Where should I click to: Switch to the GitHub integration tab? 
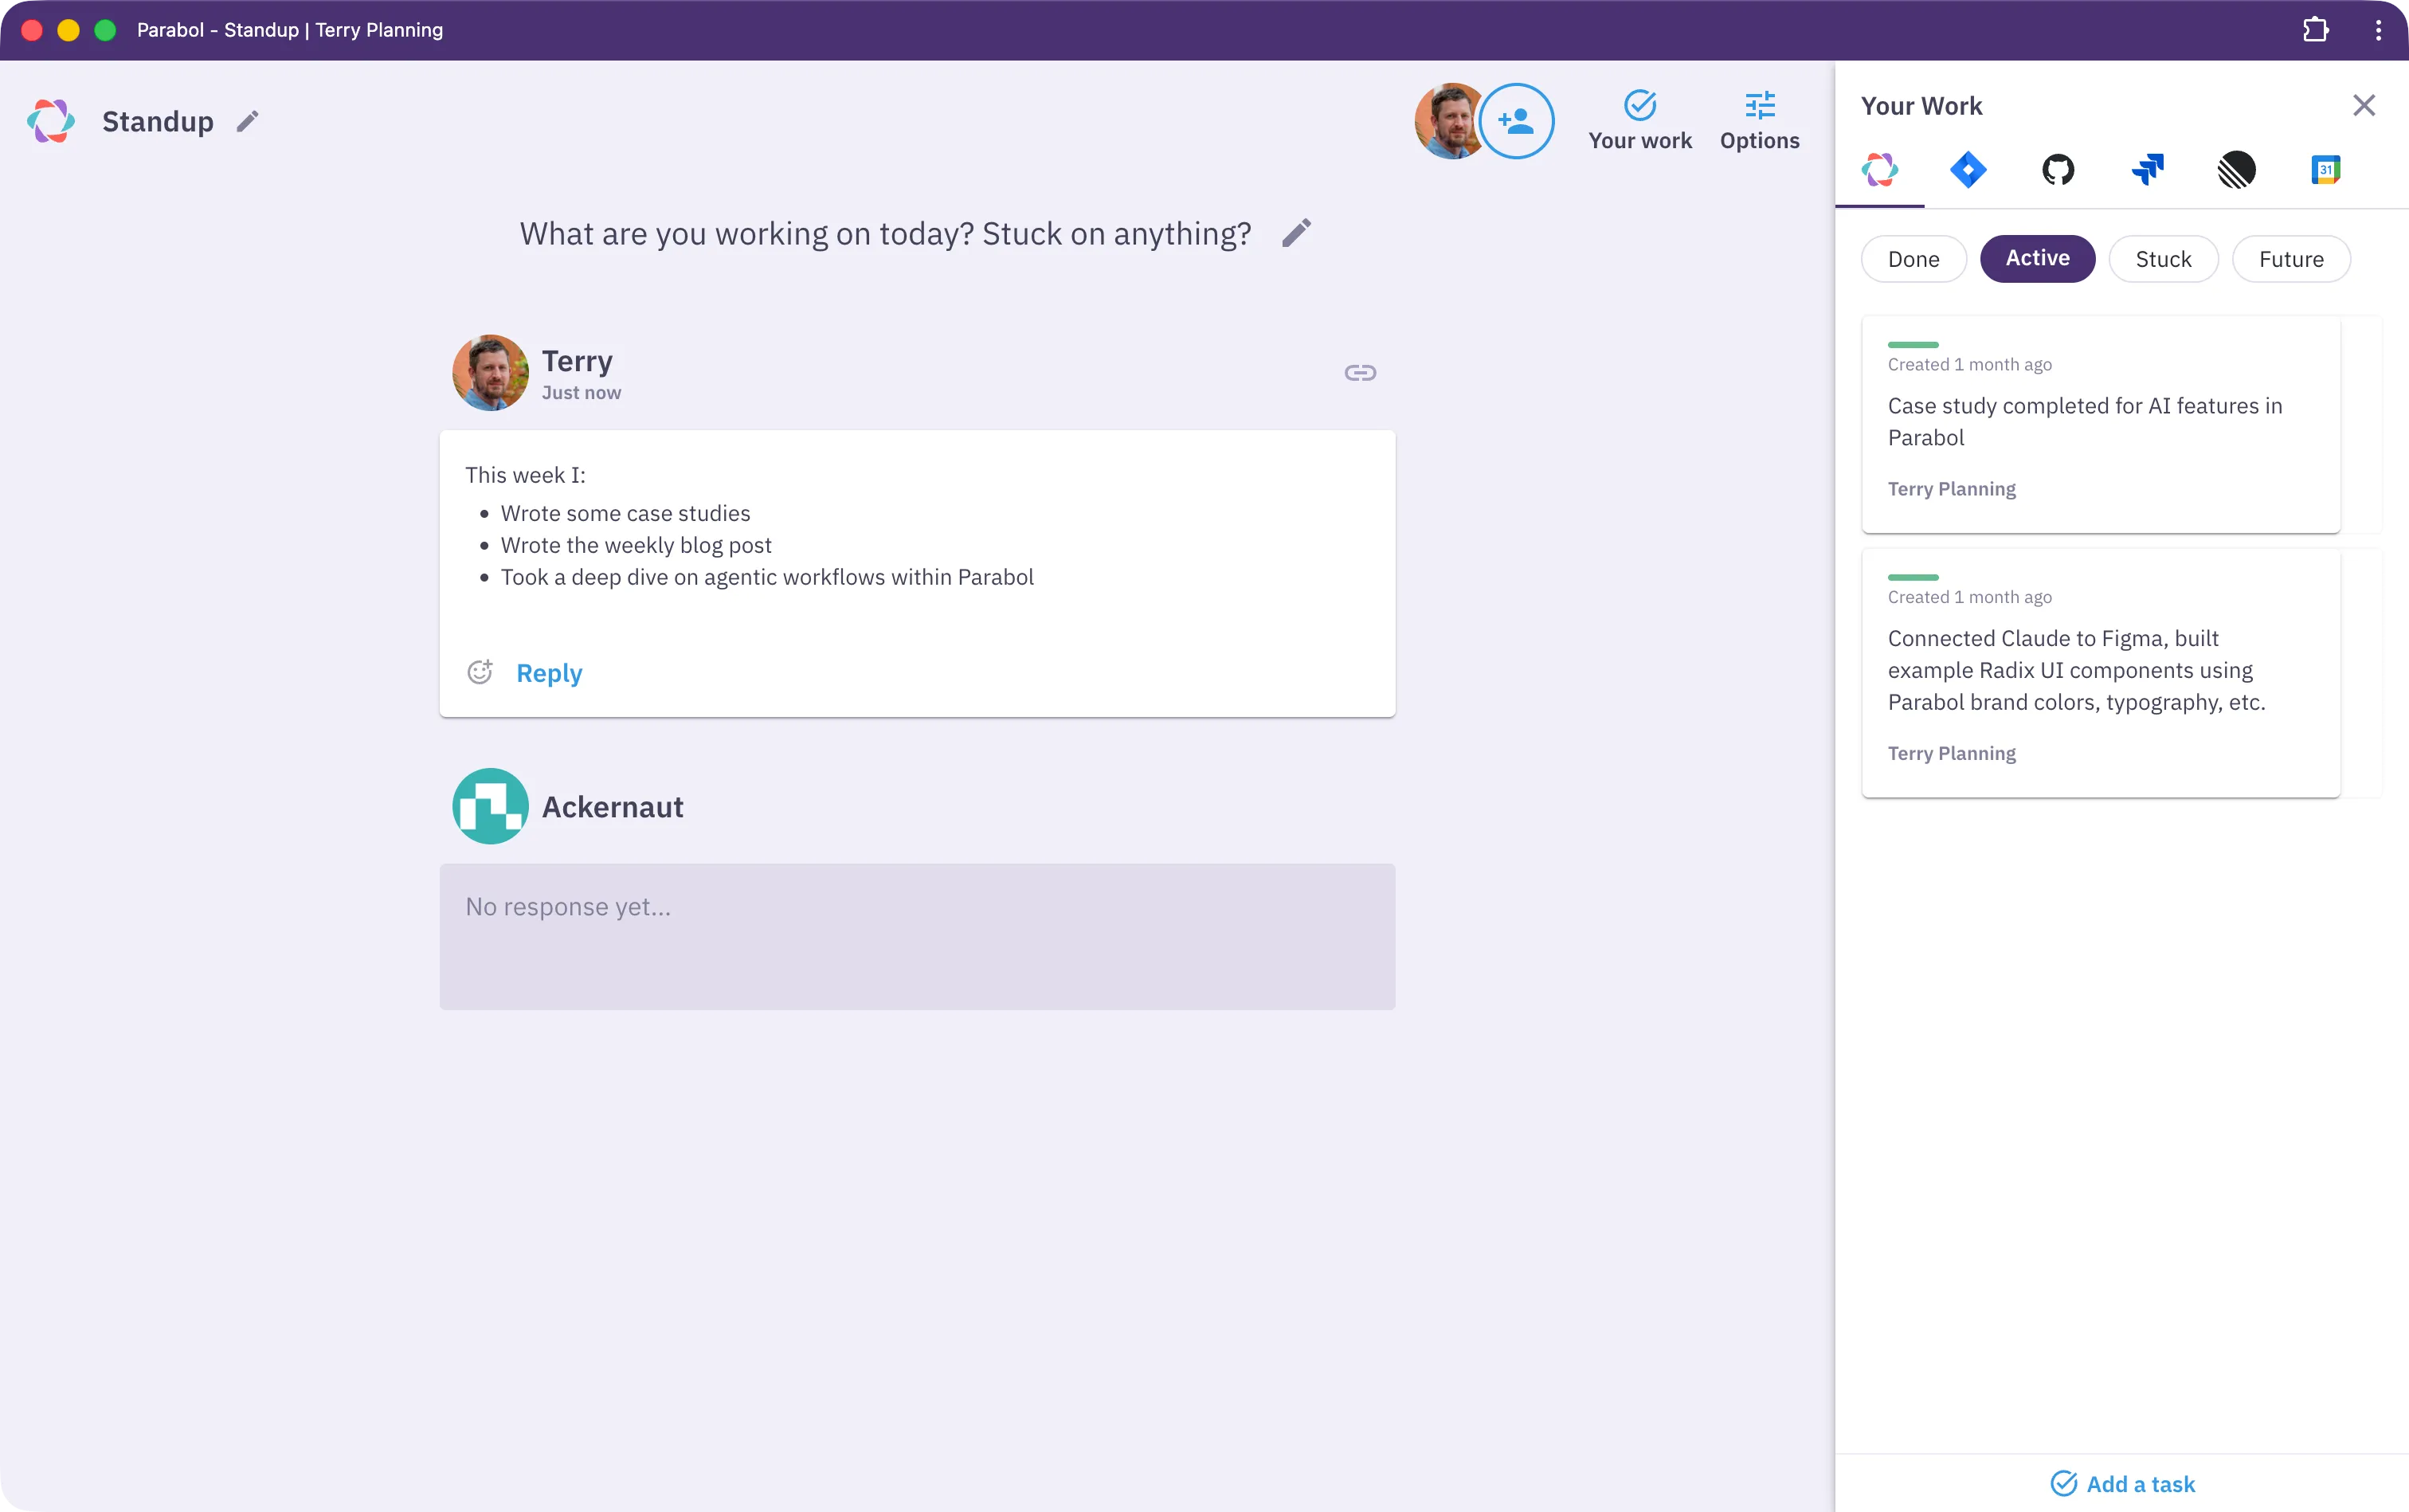(x=2058, y=170)
